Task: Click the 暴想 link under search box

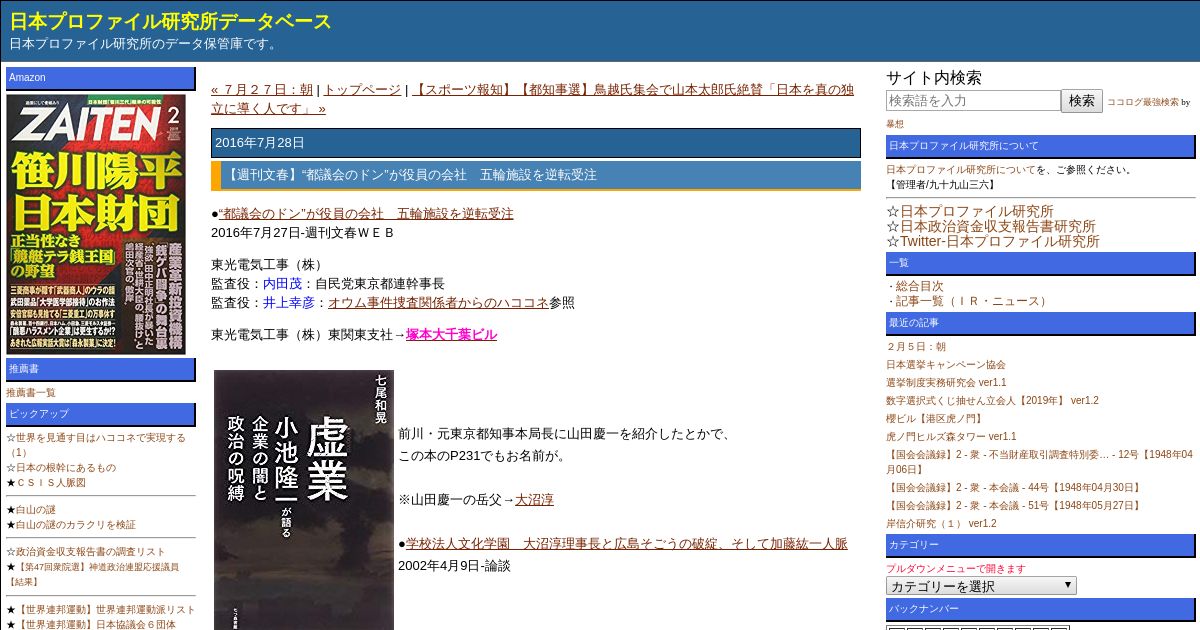Action: [x=895, y=124]
